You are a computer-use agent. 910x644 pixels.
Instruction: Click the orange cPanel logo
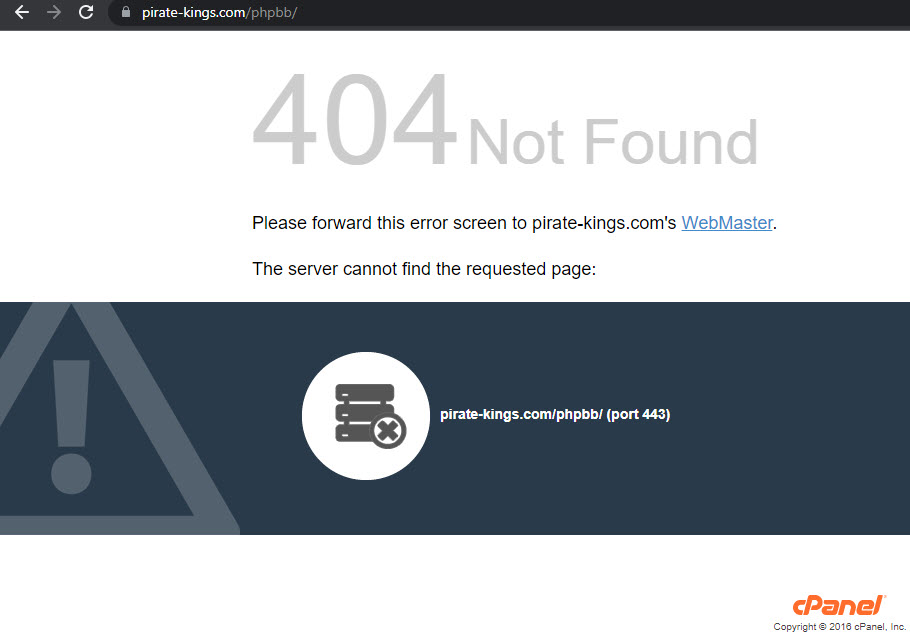(839, 605)
